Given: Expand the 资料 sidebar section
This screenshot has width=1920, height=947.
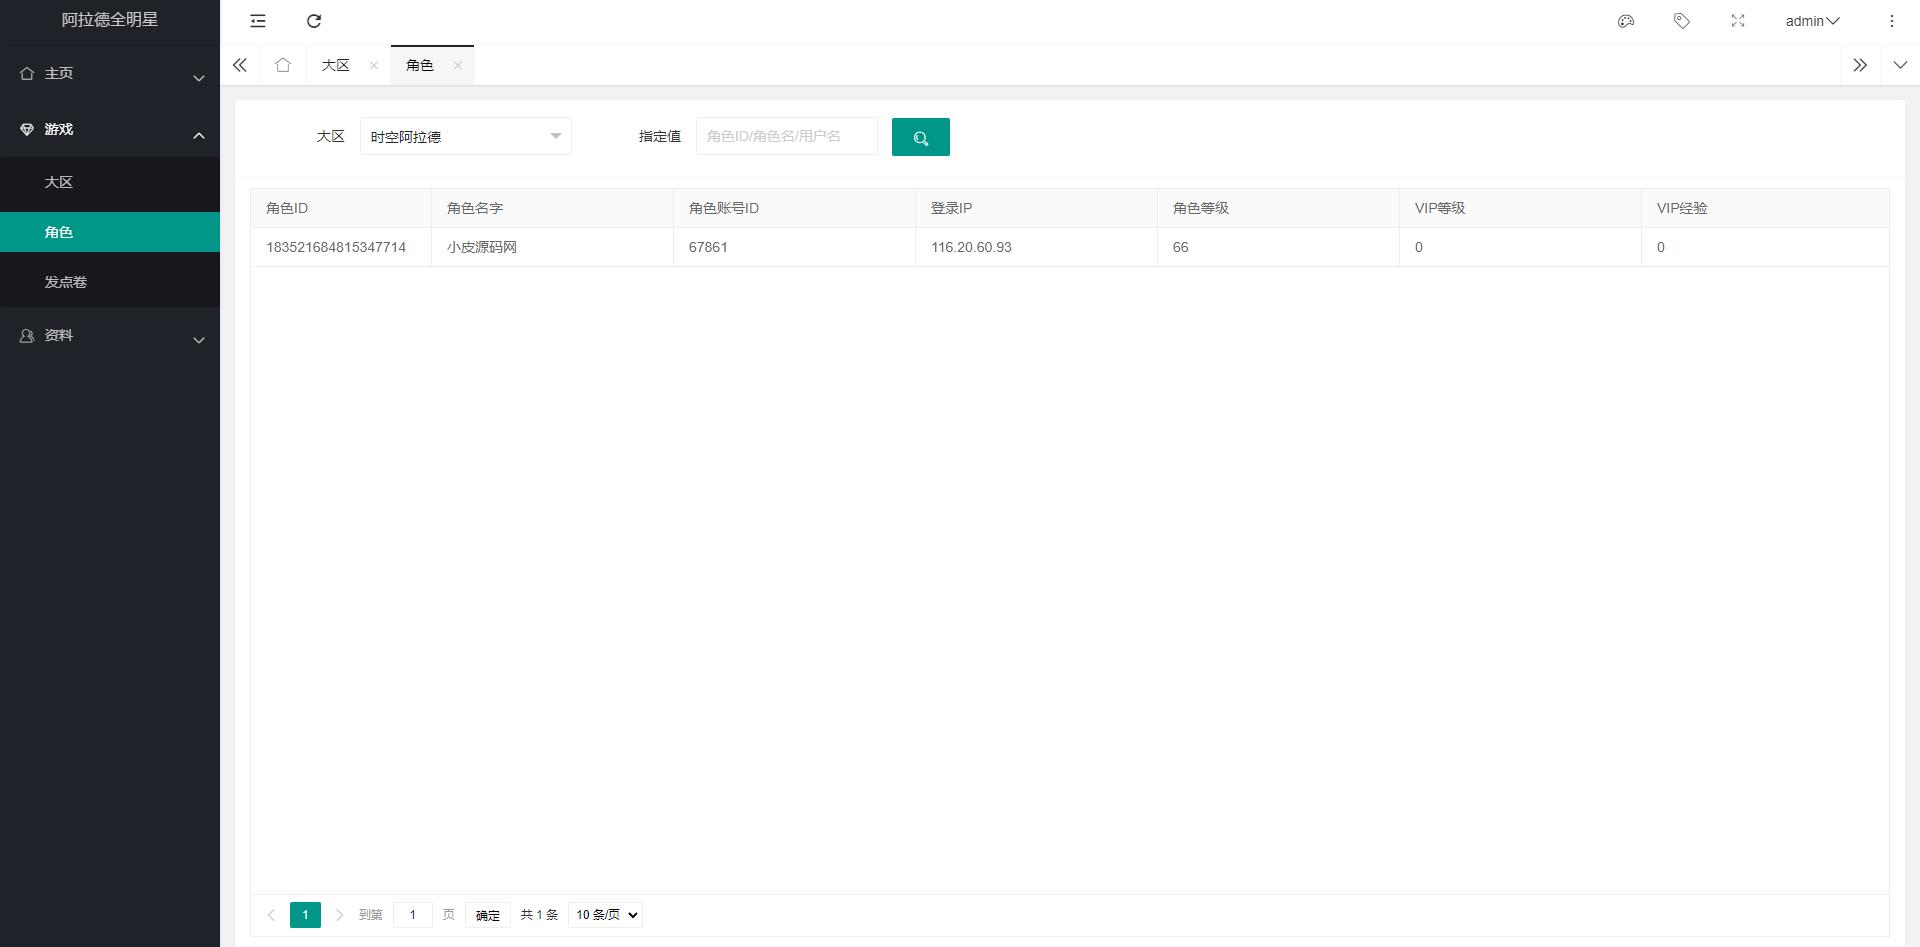Looking at the screenshot, I should pyautogui.click(x=110, y=336).
